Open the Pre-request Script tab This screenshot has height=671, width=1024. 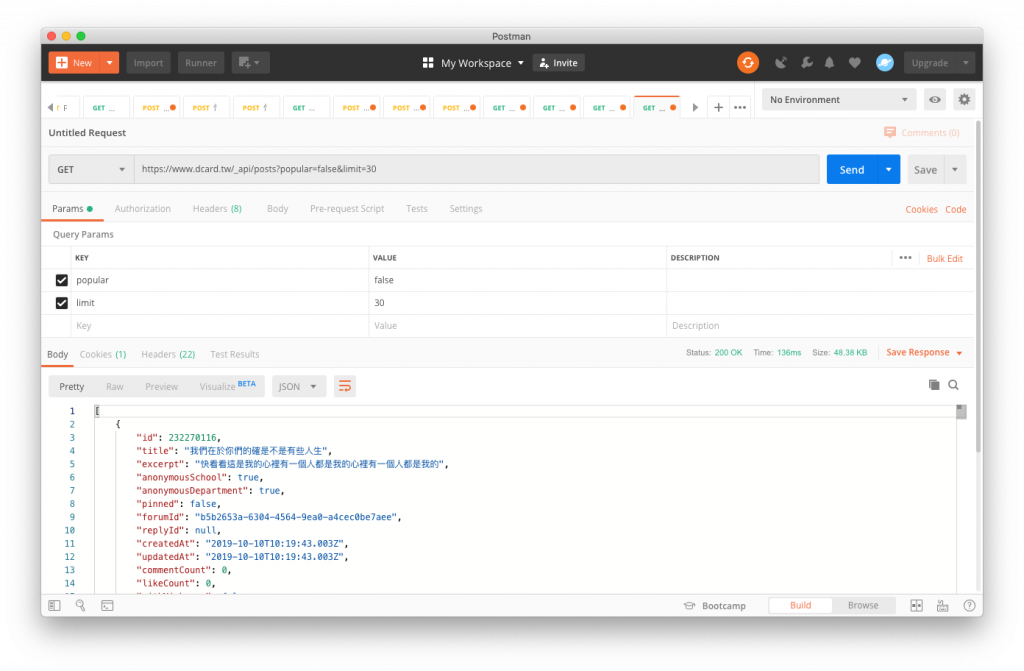(x=347, y=209)
